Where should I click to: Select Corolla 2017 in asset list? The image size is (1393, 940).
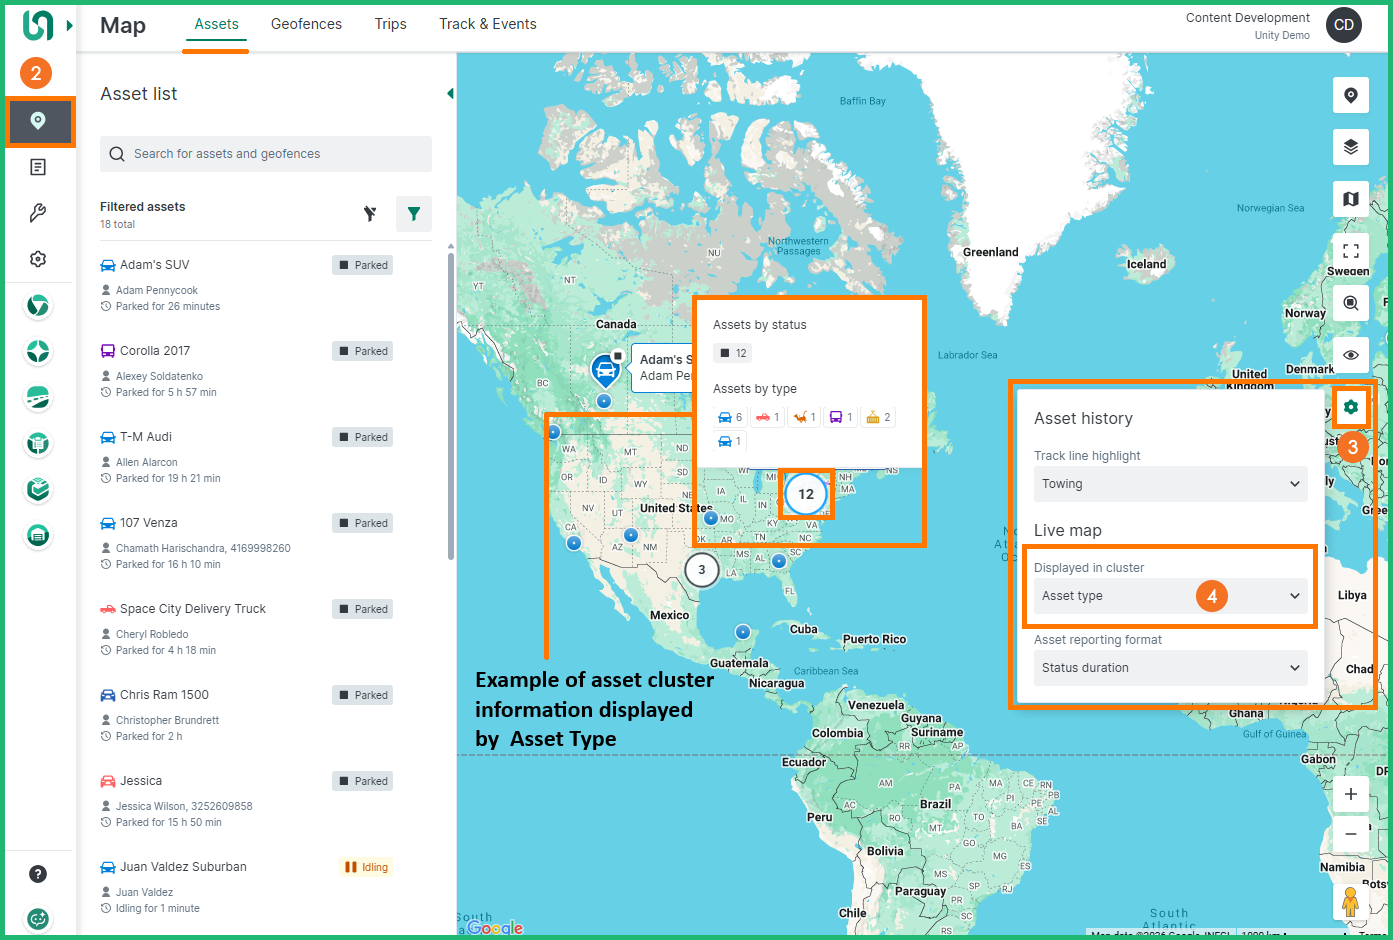(x=155, y=351)
